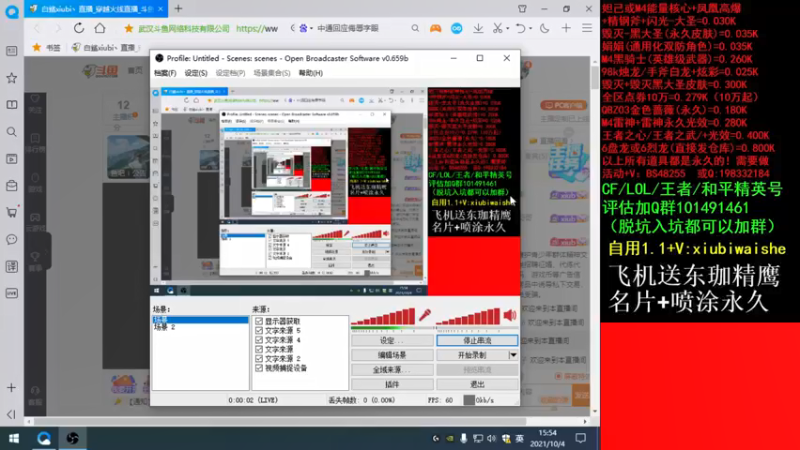The image size is (800, 450).
Task: Open the 书签 bookmarks folder
Action: point(46,47)
